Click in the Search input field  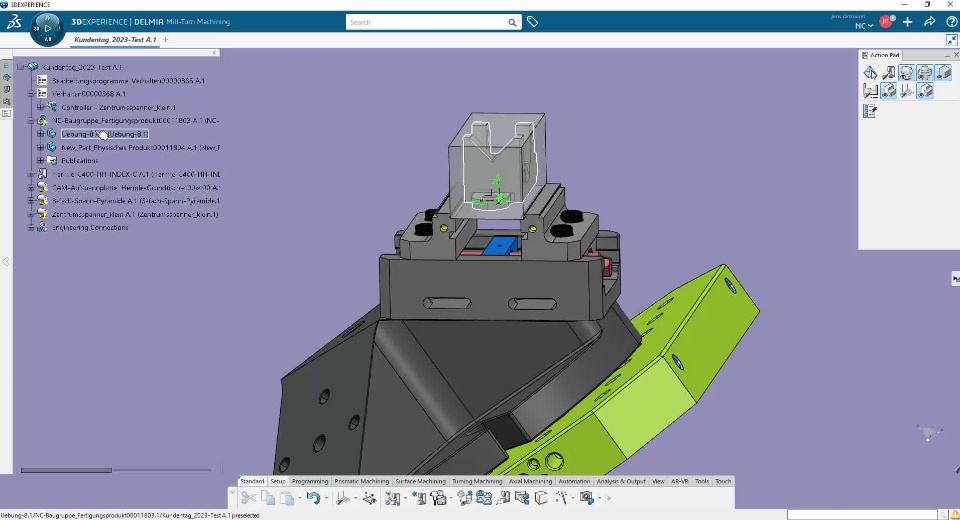coord(427,23)
